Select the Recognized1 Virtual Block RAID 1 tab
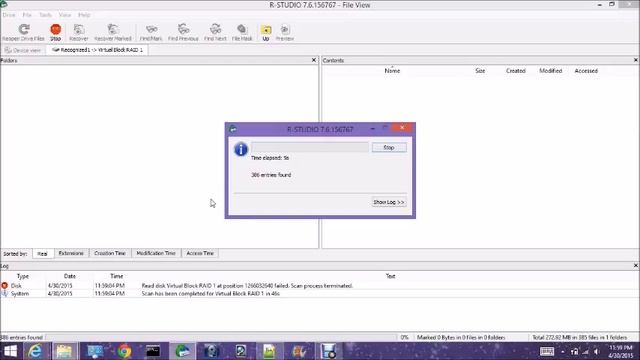The height and width of the screenshot is (360, 640). (x=98, y=50)
